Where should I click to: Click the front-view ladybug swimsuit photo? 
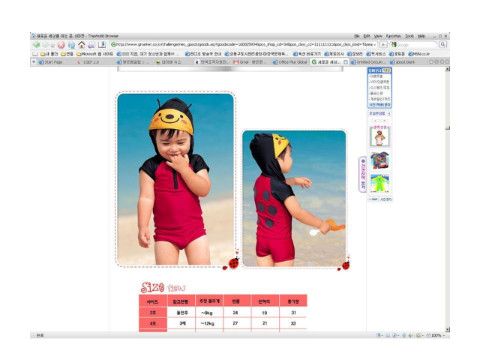click(176, 179)
